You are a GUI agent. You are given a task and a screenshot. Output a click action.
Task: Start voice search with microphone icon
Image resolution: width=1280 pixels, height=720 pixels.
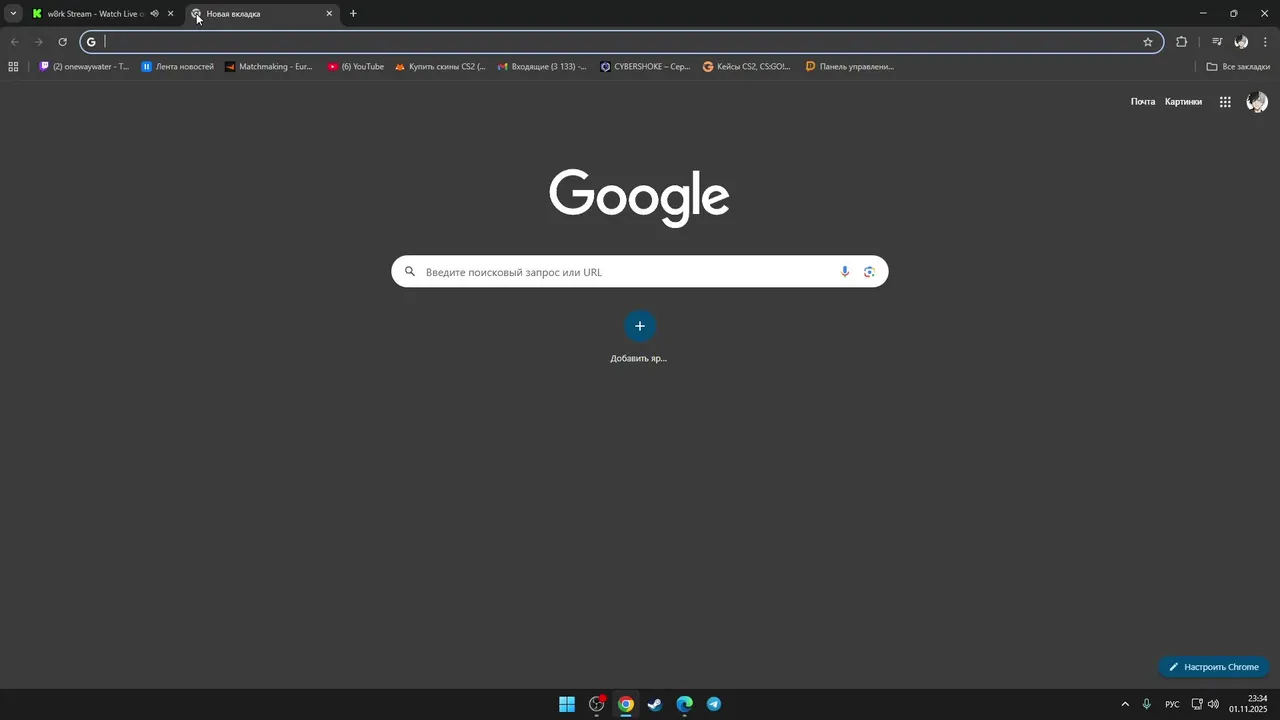[845, 272]
